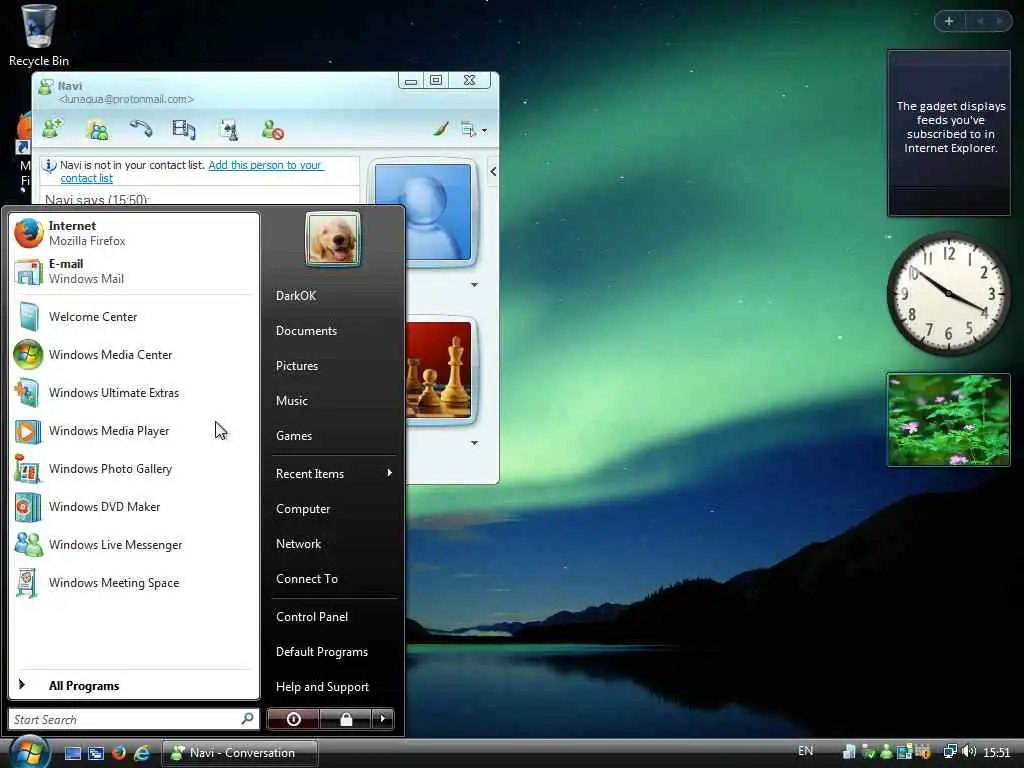Launch Internet Explorer from Quick Launch
This screenshot has width=1024, height=768.
point(142,753)
